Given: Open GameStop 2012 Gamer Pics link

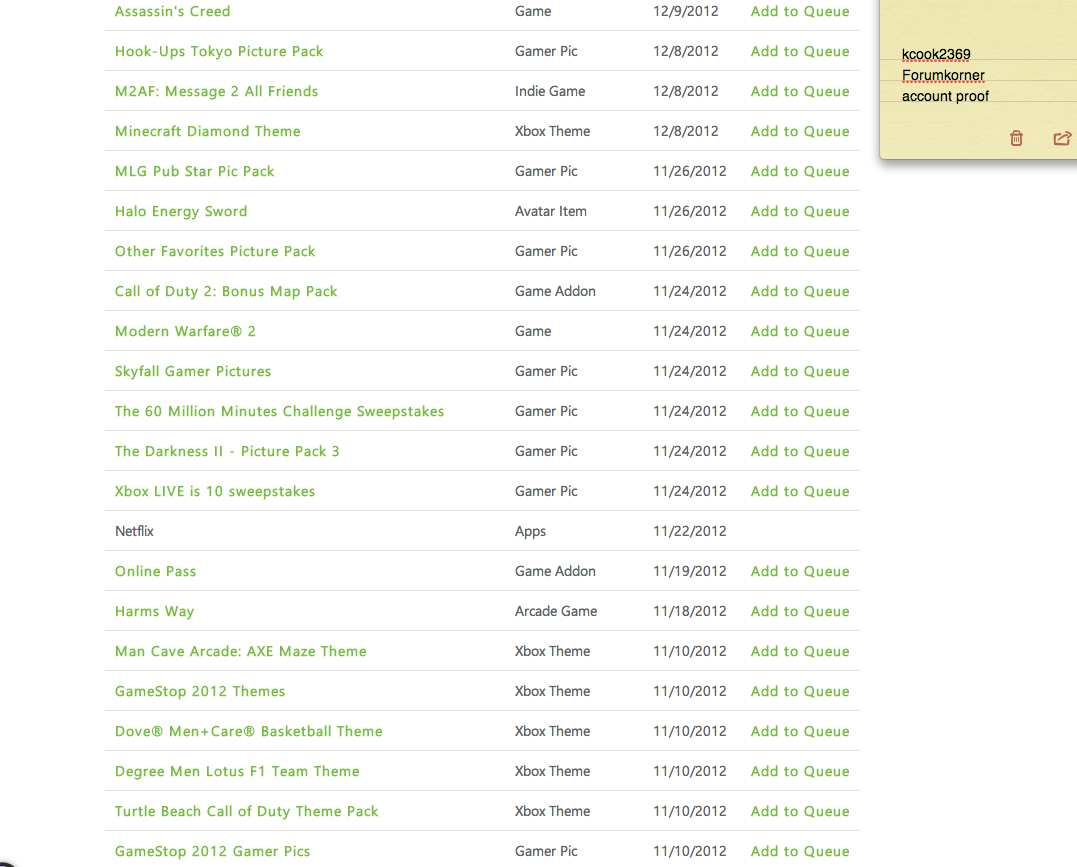Looking at the screenshot, I should (212, 851).
